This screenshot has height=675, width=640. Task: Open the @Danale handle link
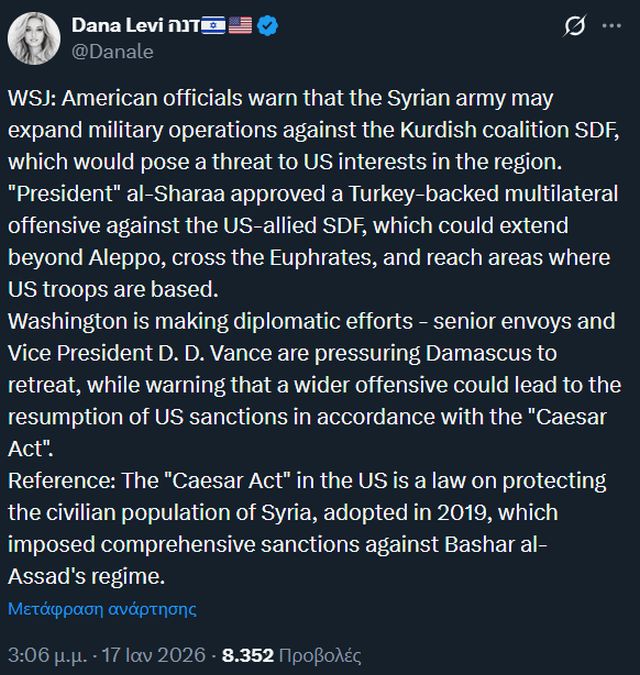pos(112,52)
